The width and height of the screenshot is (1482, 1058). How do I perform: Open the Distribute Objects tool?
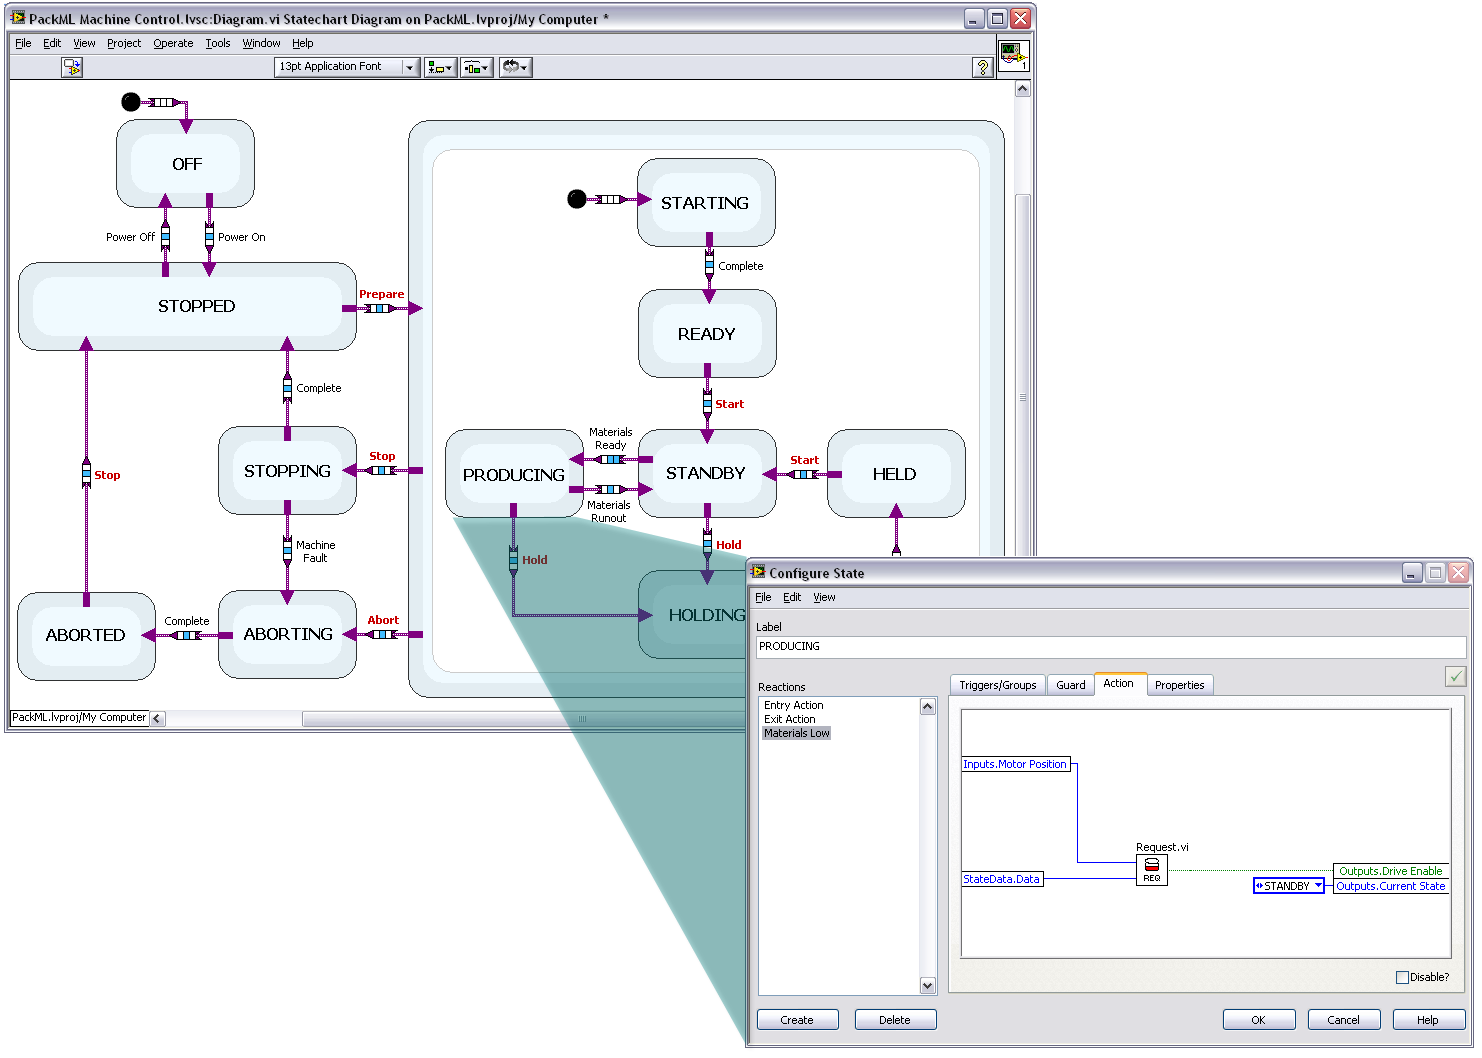tap(476, 67)
